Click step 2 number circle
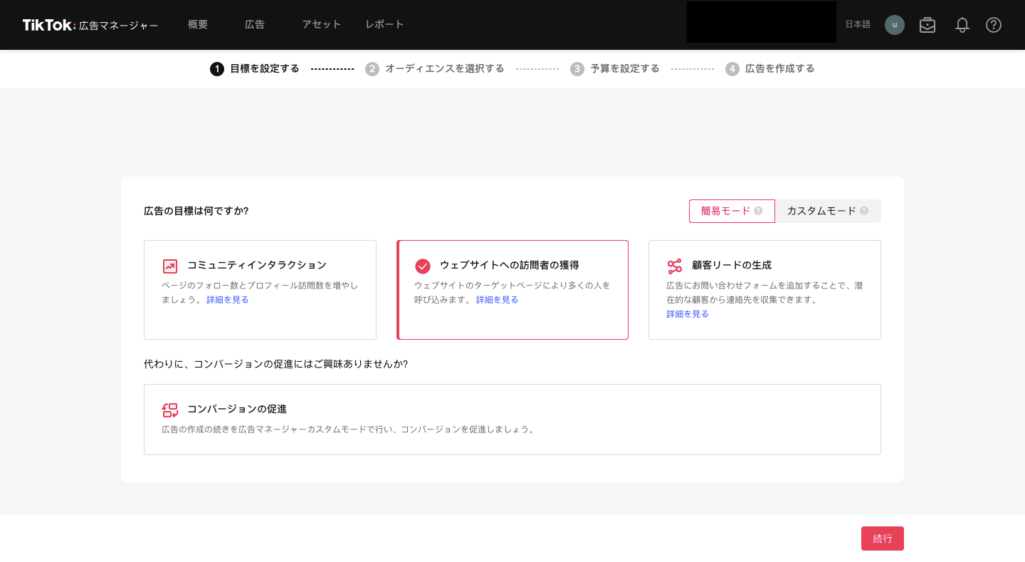Viewport: 1025px width, 562px height. coord(372,69)
